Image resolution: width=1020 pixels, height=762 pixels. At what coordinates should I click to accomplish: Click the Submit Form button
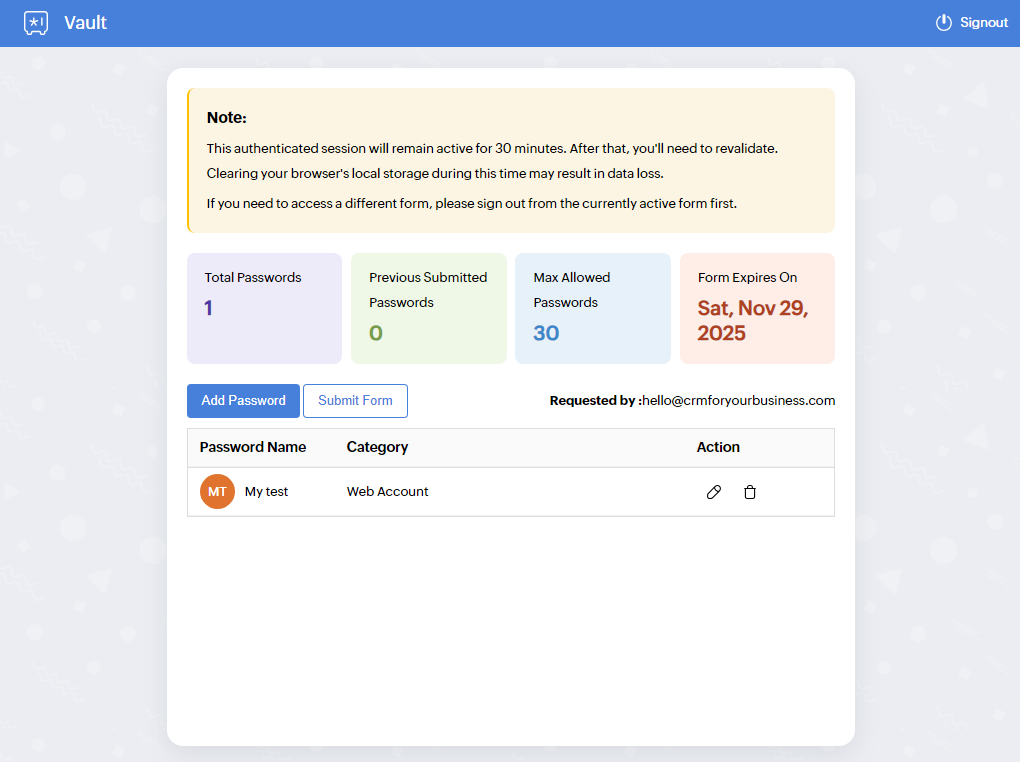(355, 400)
